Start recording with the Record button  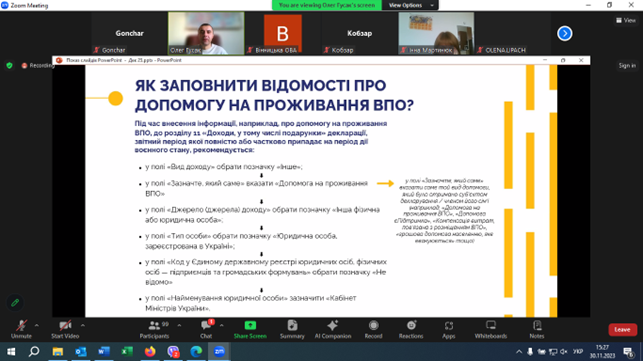tap(374, 329)
